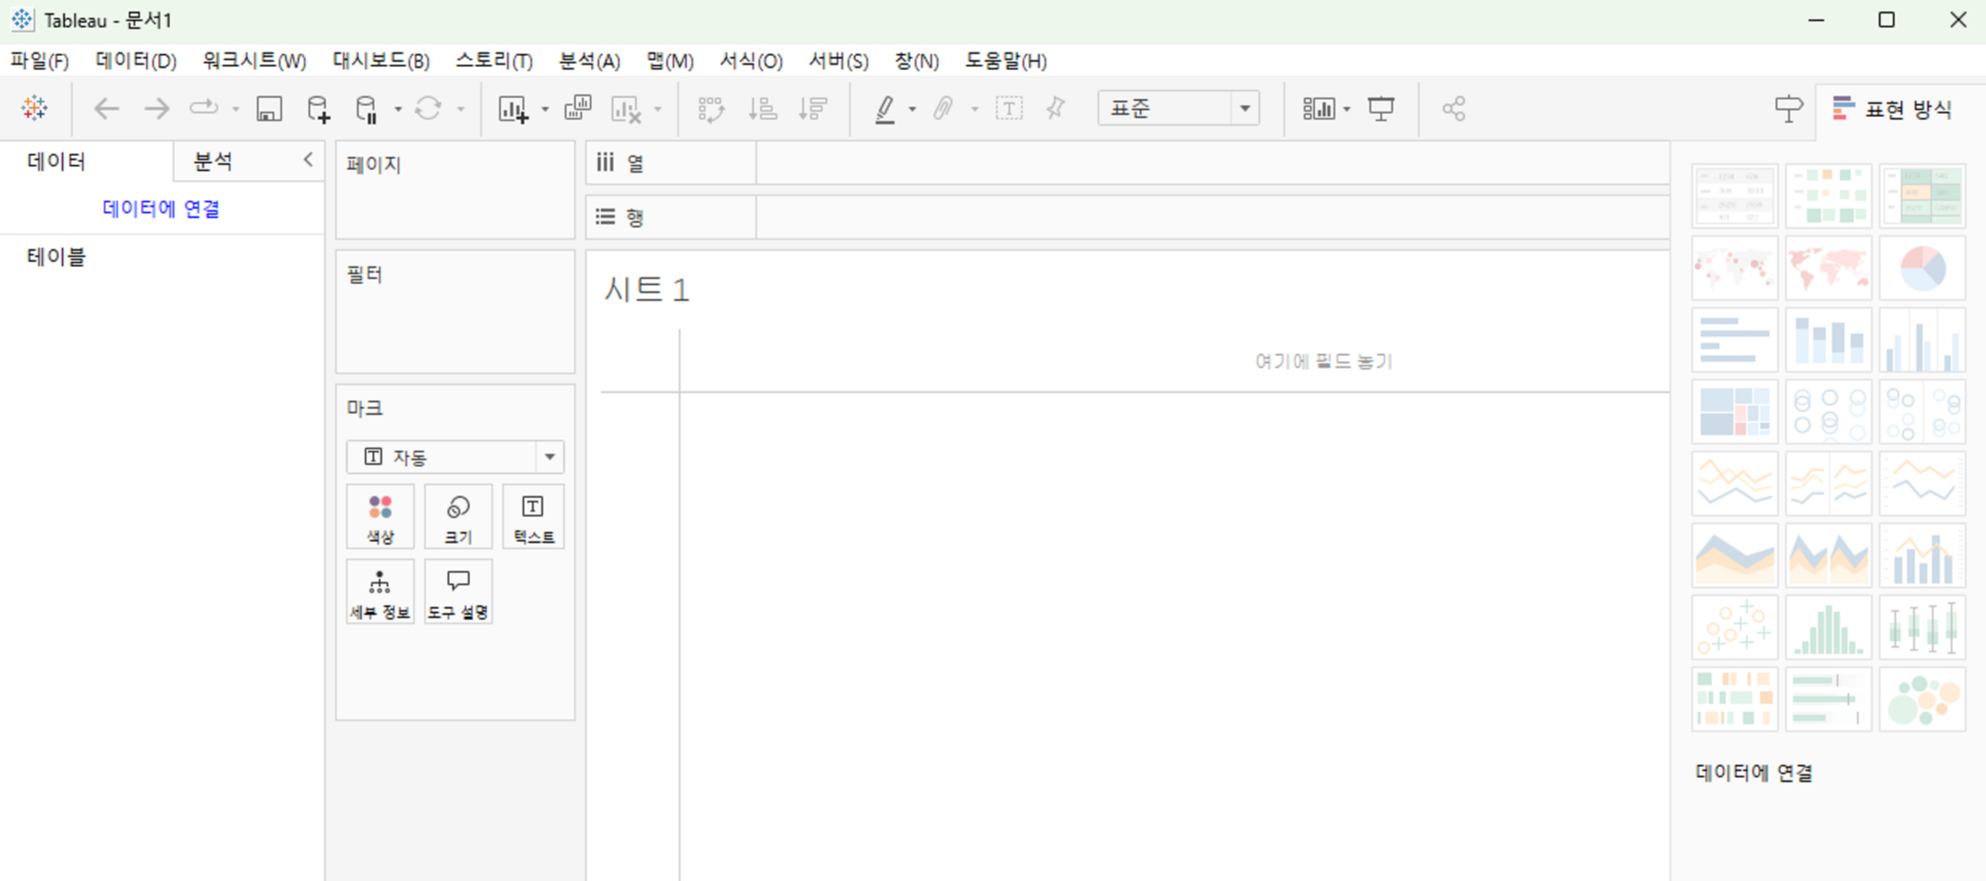
Task: Click the 시트 1 sheet title
Action: click(647, 290)
